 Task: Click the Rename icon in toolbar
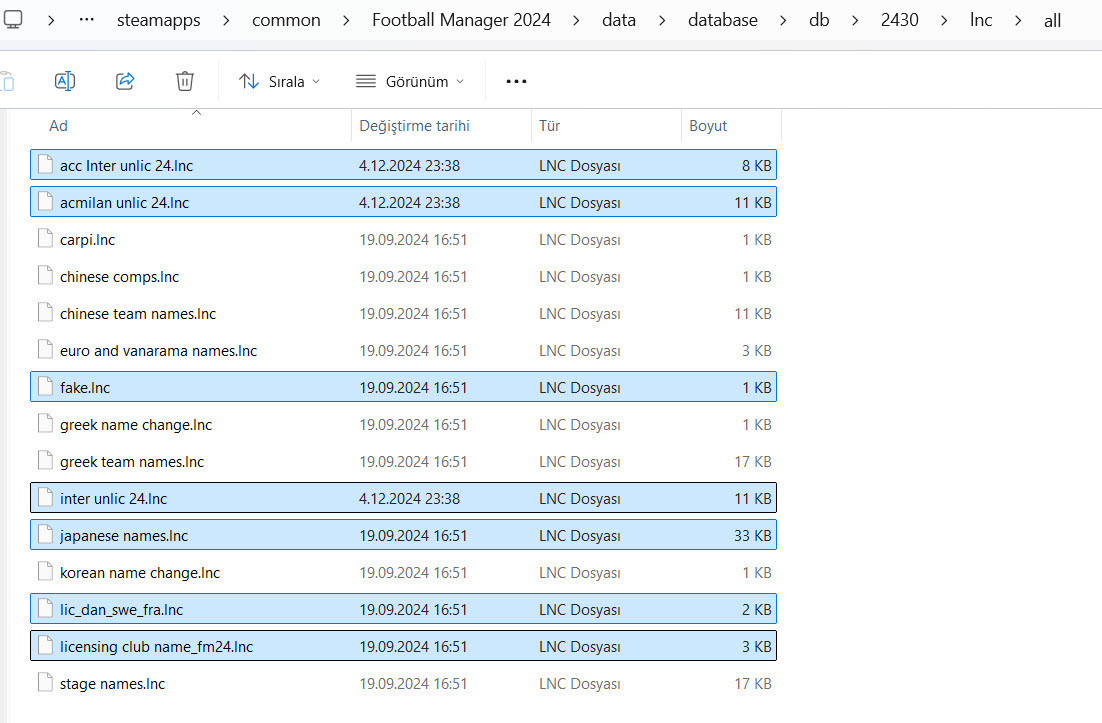tap(65, 81)
